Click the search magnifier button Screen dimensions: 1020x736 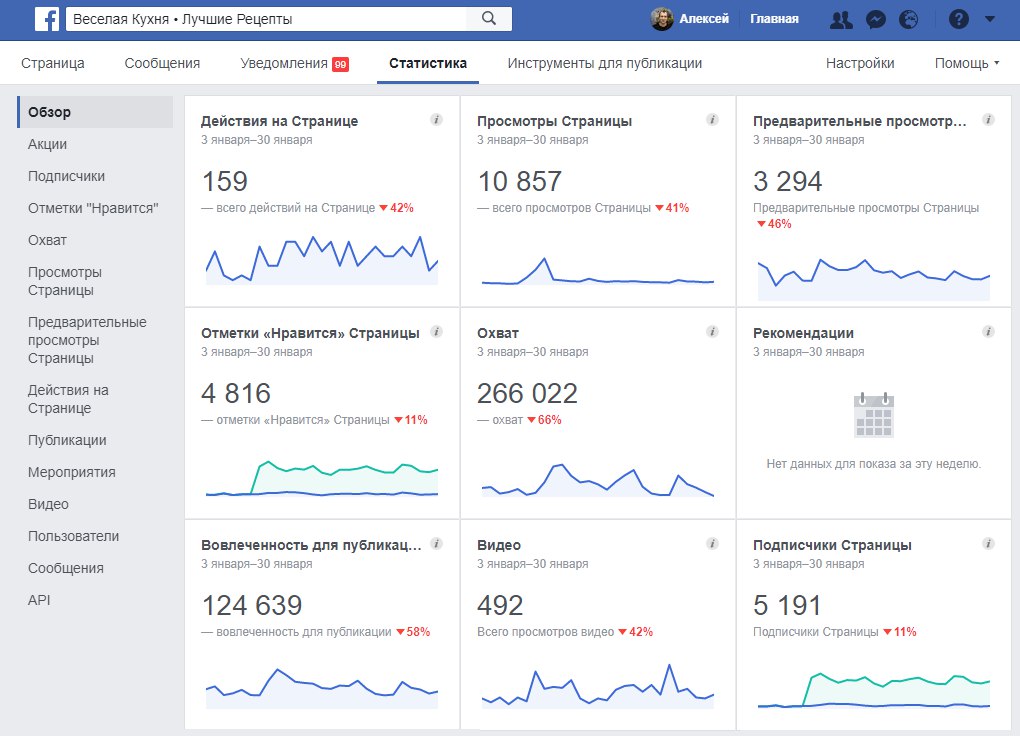click(x=489, y=19)
